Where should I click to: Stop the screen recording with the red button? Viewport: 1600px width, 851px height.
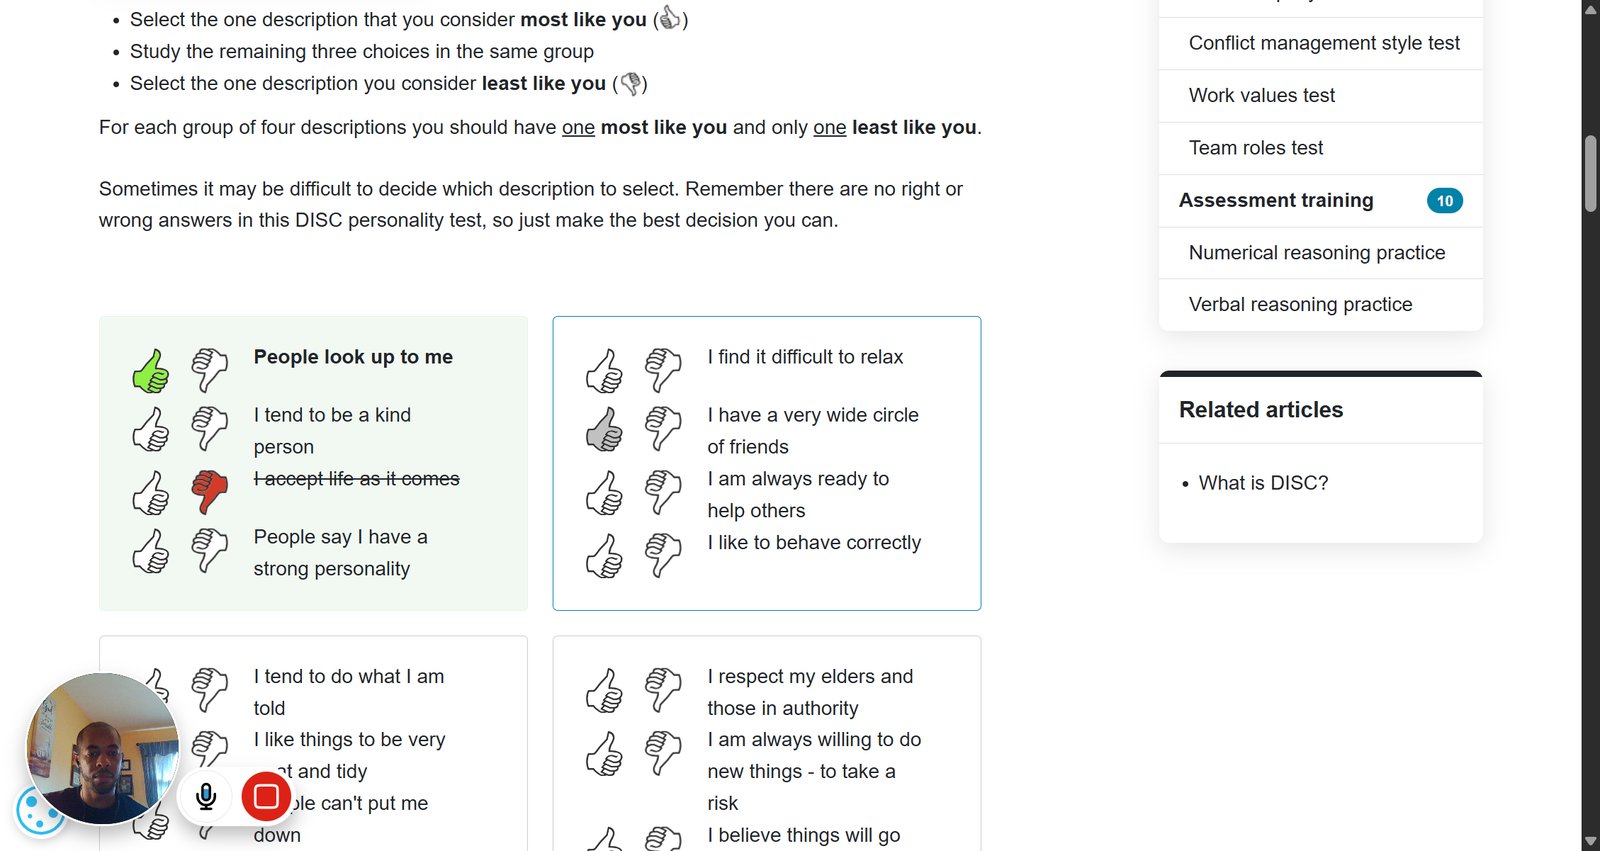click(266, 796)
